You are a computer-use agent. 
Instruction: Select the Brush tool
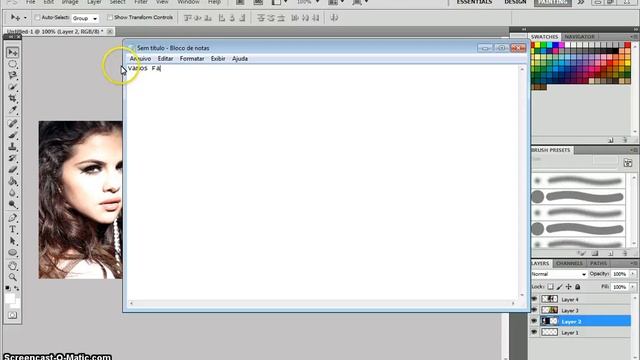click(x=13, y=135)
